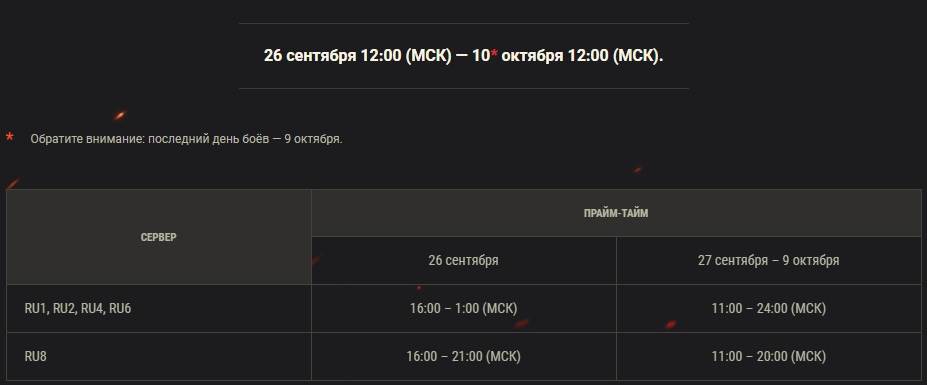Click the ПРАЙМ-ТАЙМ table header
The height and width of the screenshot is (385, 927).
coord(616,213)
